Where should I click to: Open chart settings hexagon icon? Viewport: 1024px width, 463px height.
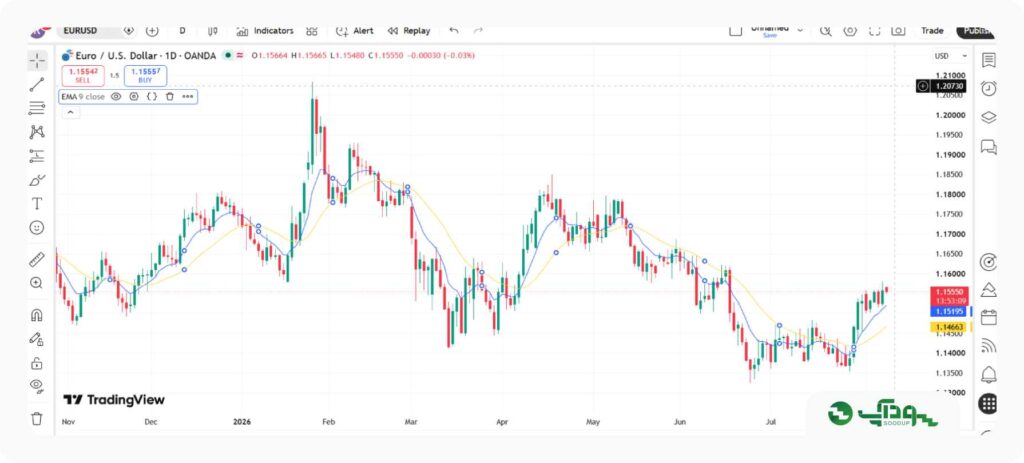pos(850,31)
